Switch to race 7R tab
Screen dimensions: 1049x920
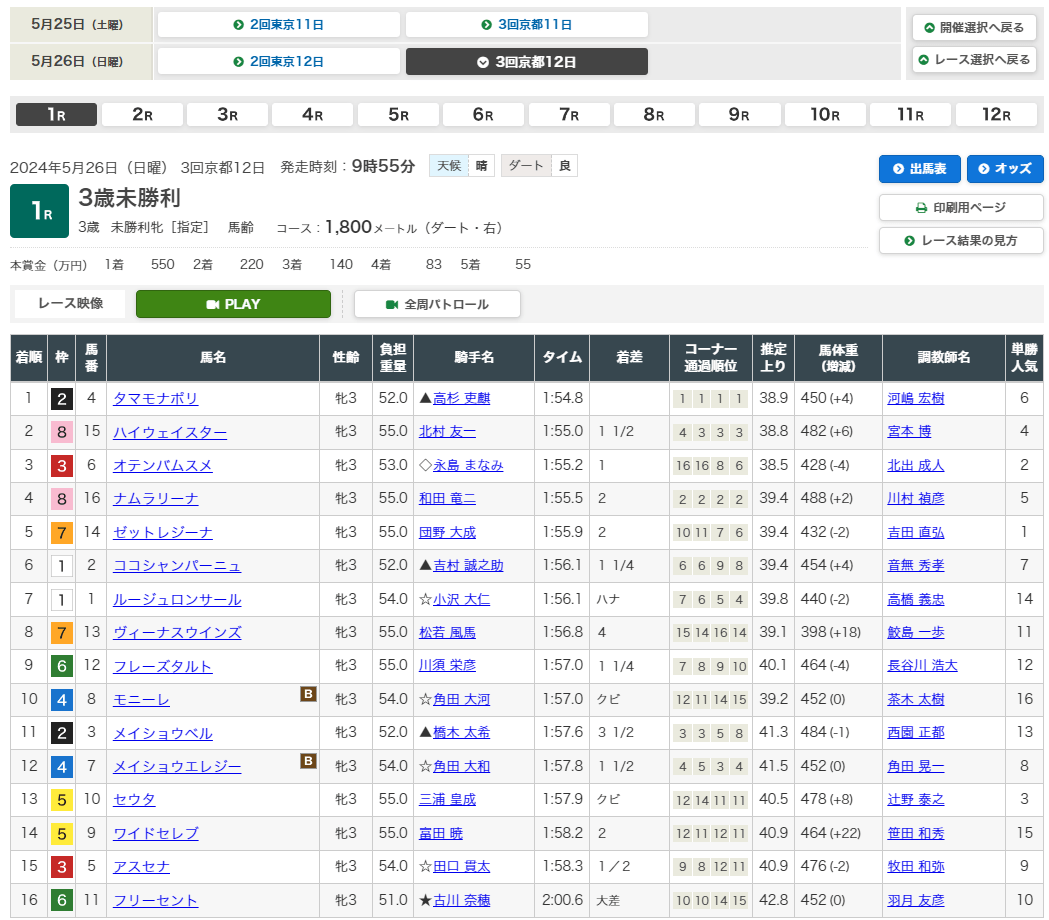(x=569, y=115)
